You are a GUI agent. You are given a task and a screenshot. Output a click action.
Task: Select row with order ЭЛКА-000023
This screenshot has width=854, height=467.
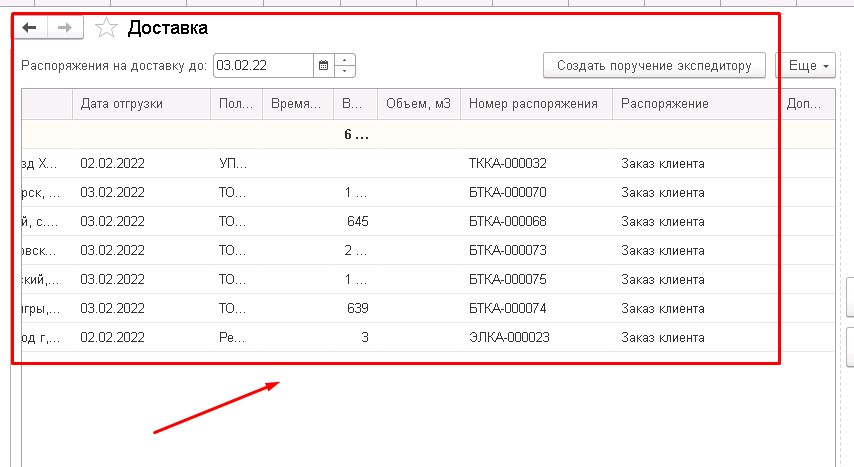click(x=508, y=338)
